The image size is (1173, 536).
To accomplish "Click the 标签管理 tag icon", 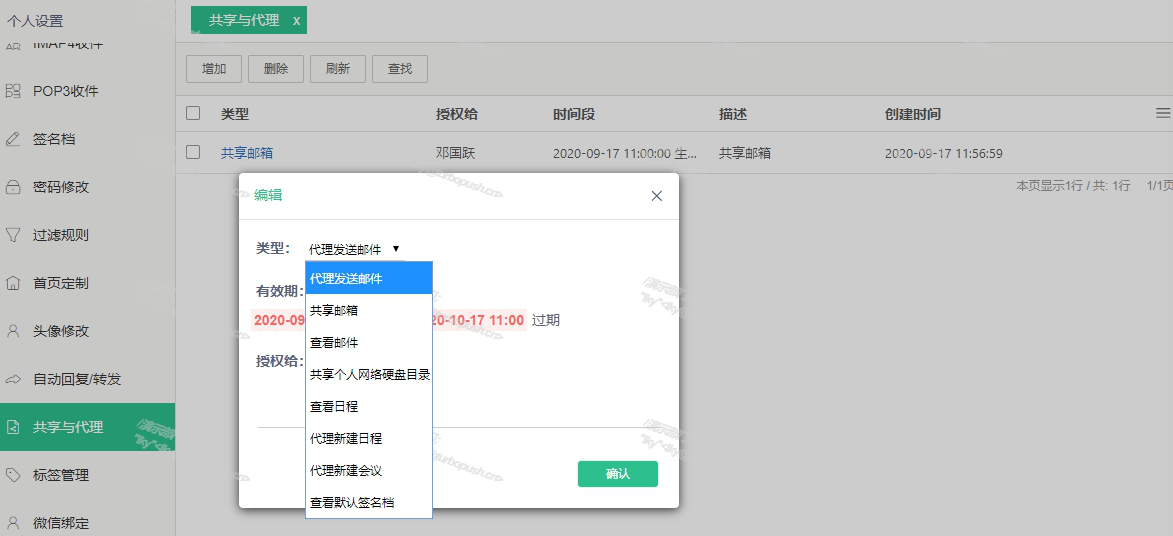I will [13, 475].
